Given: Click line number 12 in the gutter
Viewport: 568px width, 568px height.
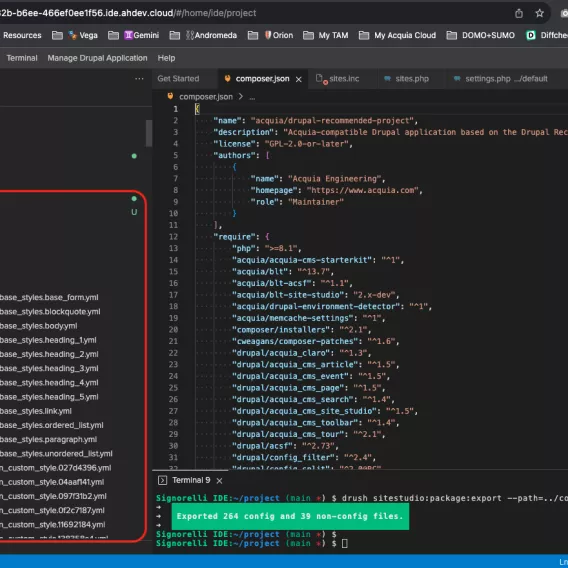Looking at the screenshot, I should pyautogui.click(x=173, y=237).
